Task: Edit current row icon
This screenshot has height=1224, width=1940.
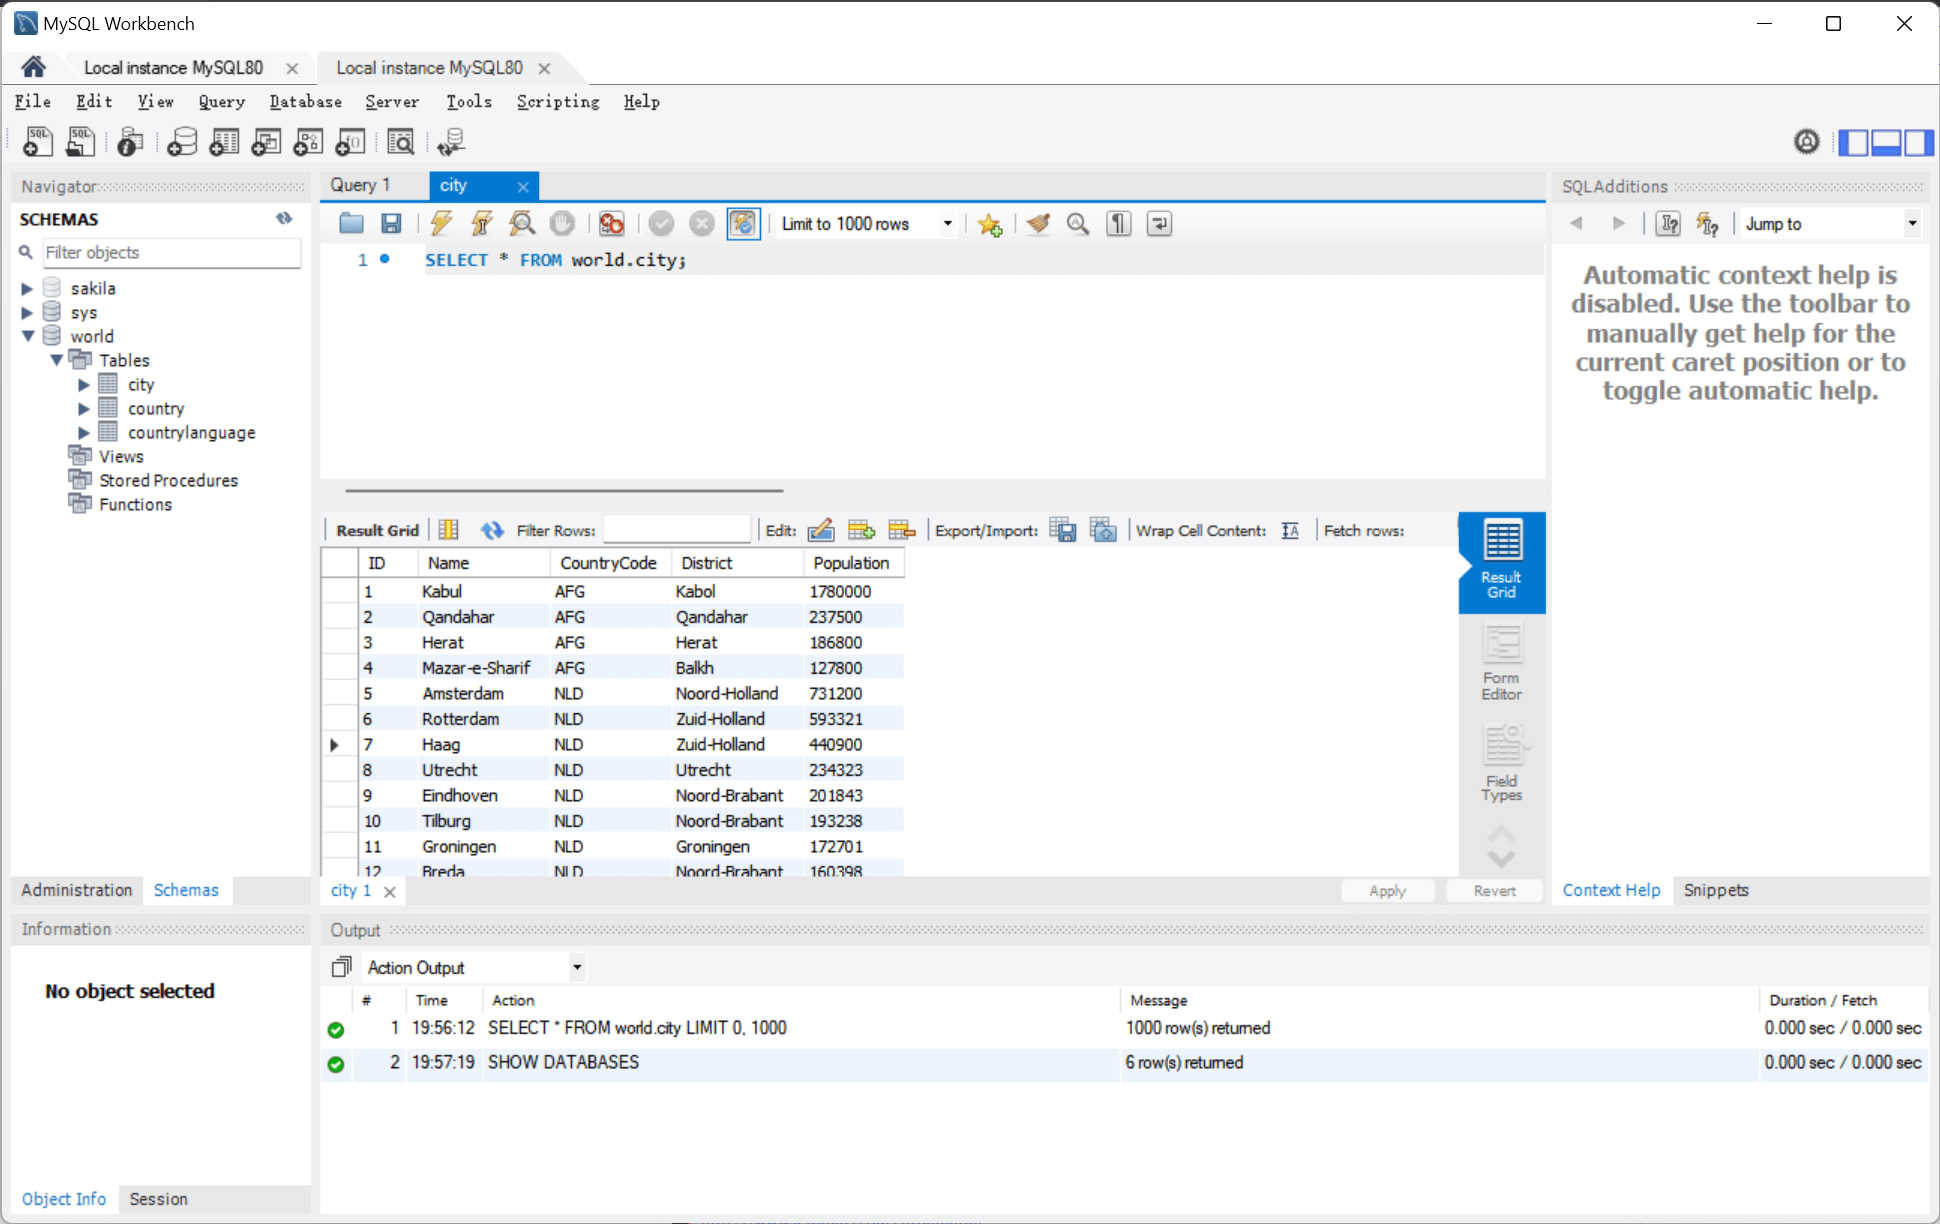Action: click(x=821, y=530)
